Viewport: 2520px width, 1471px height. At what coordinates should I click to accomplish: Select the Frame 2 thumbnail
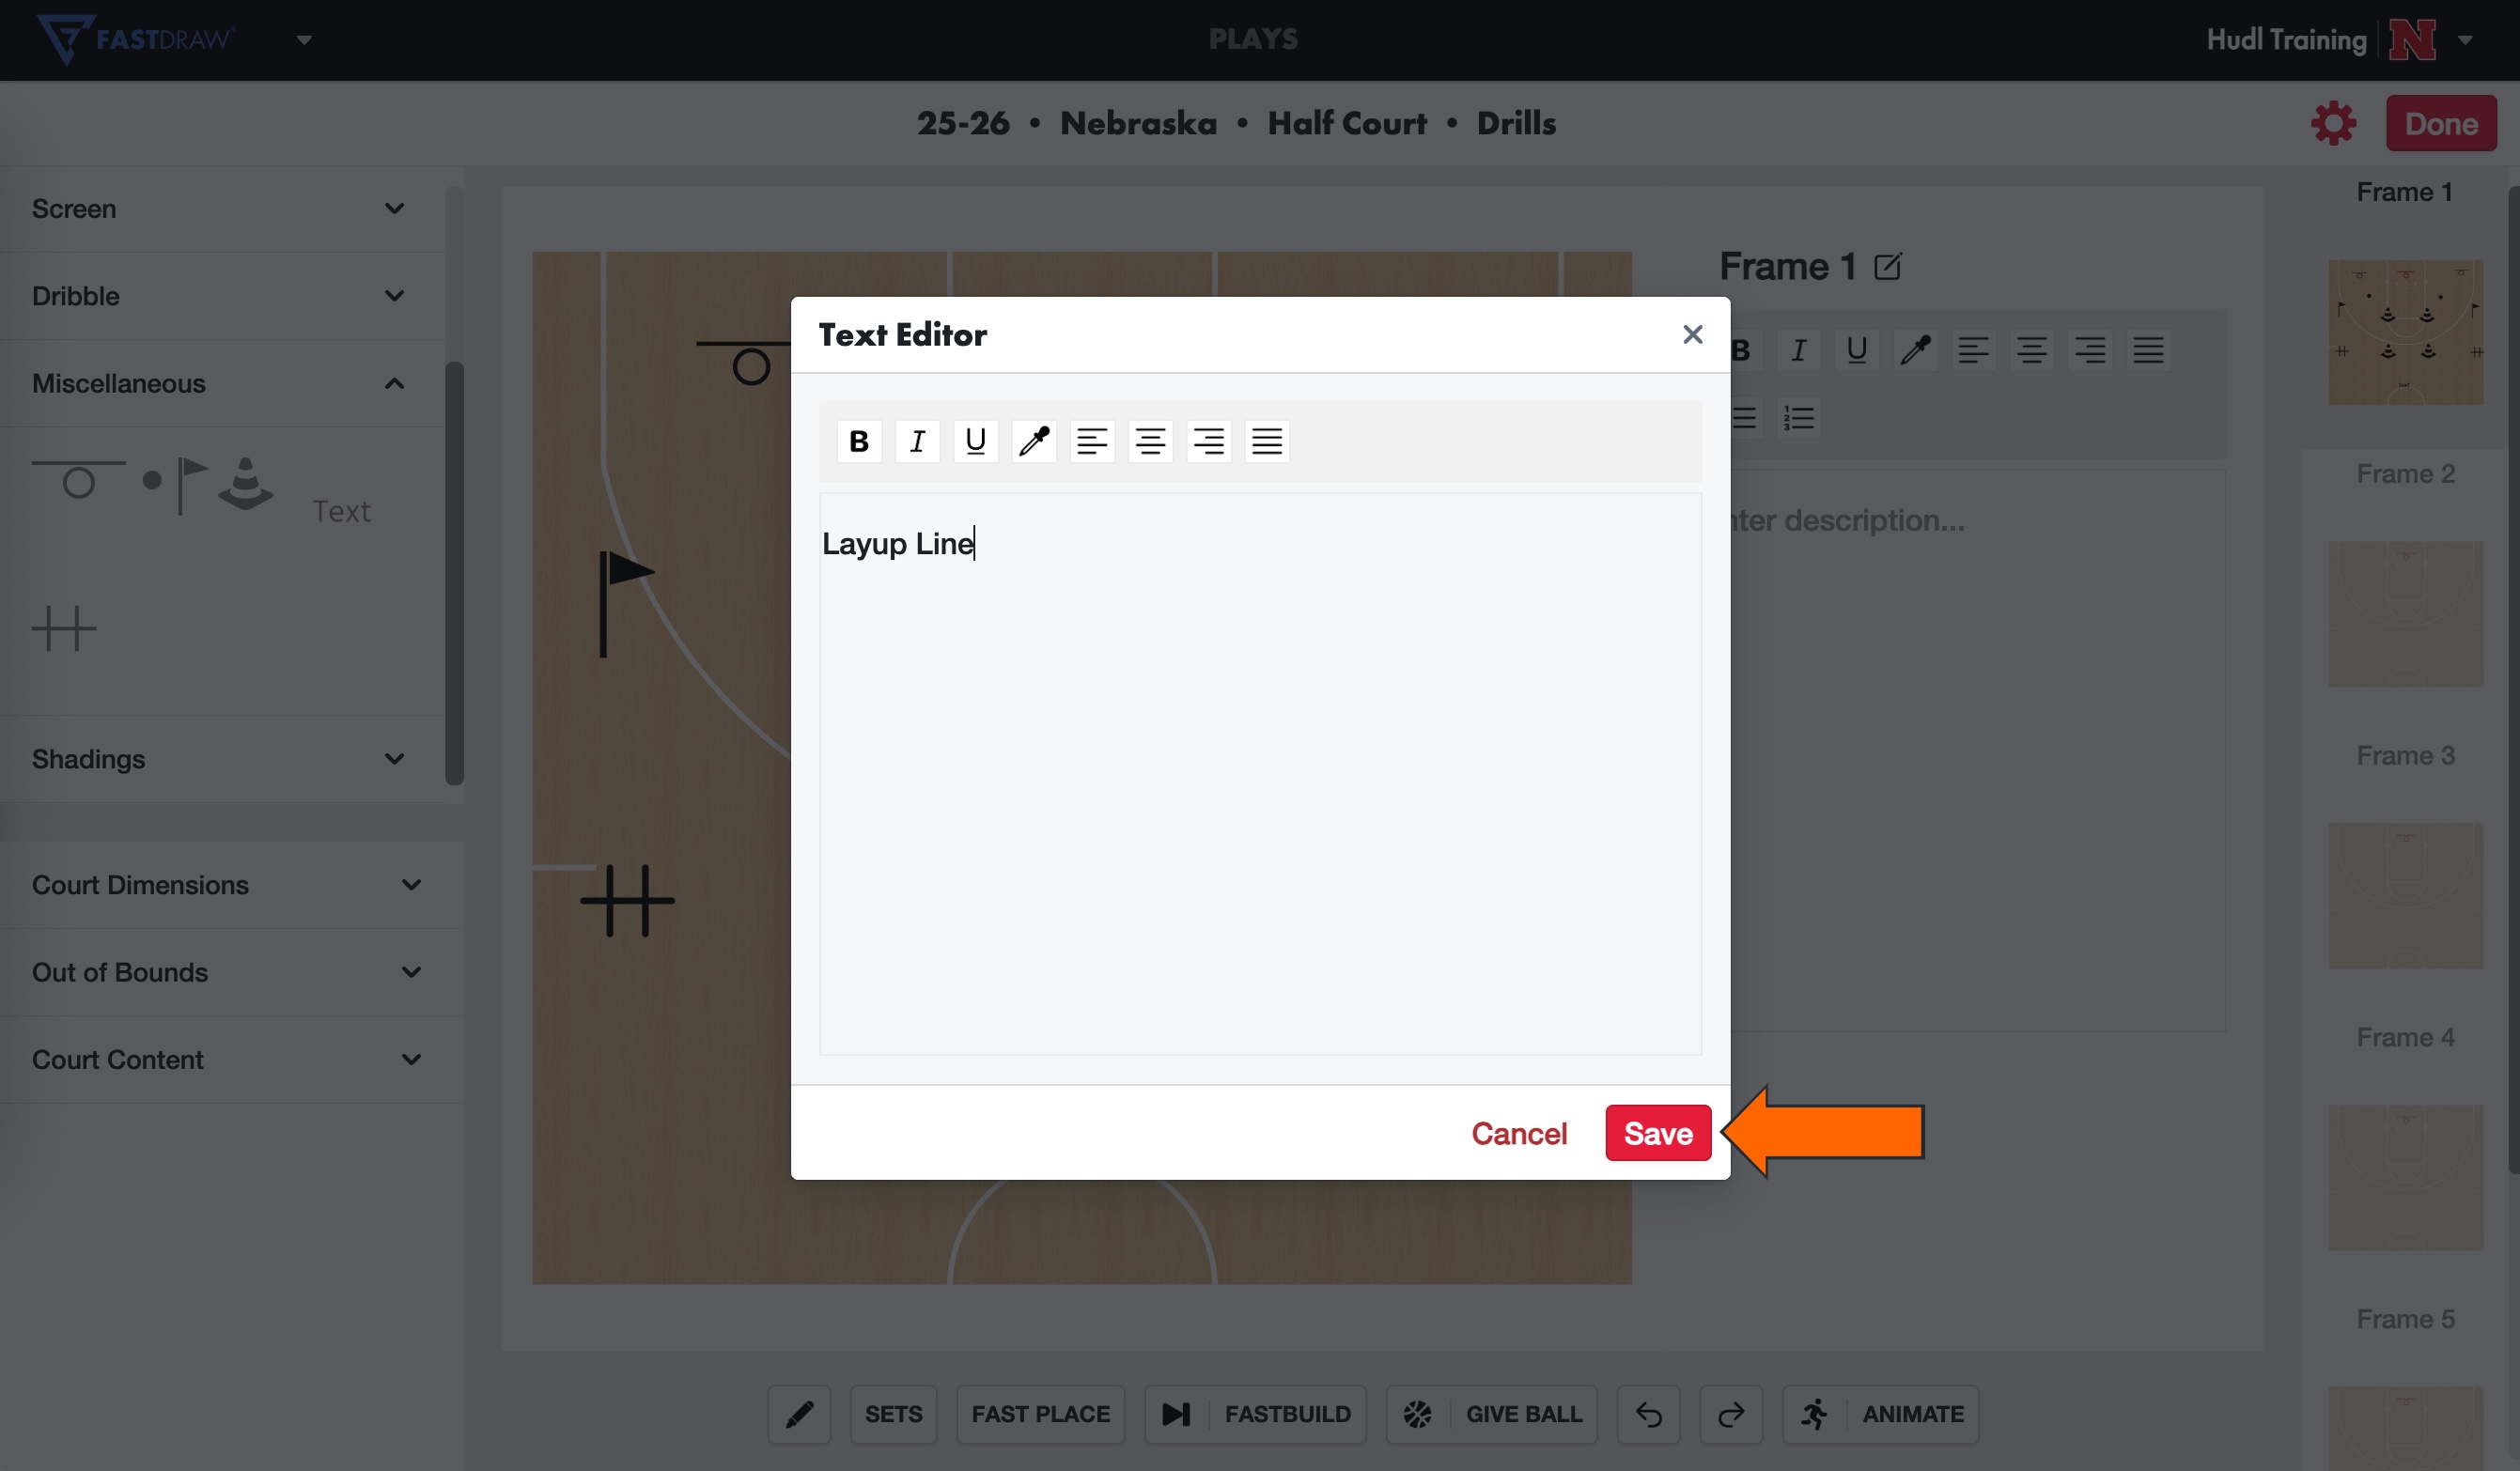[2405, 613]
